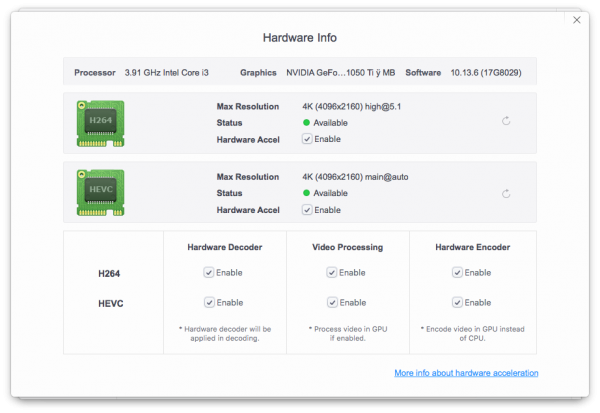Select the Hardware Encoder column header

[x=473, y=247]
